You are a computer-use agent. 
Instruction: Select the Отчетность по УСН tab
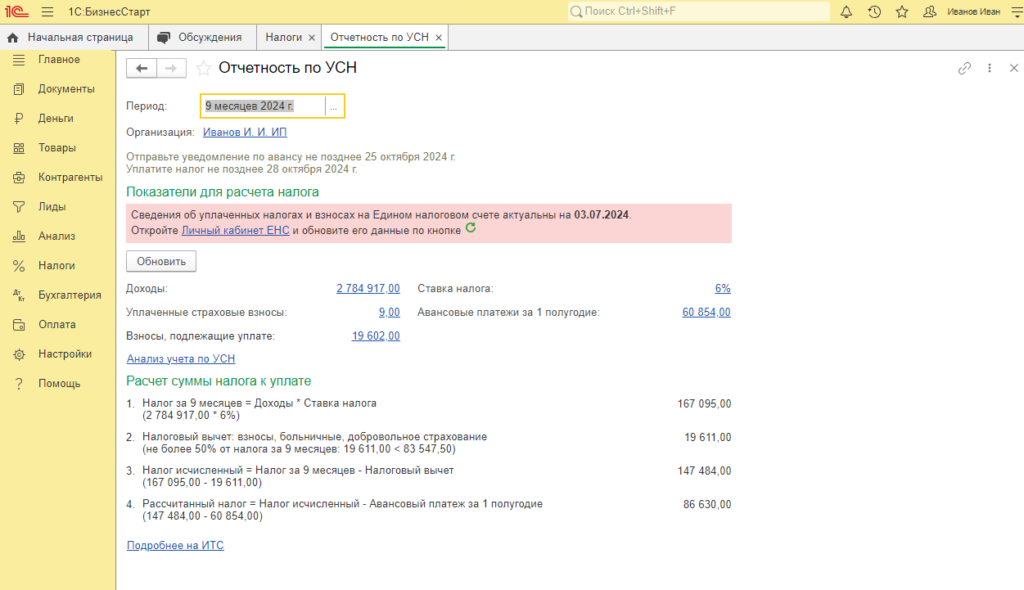tap(379, 37)
